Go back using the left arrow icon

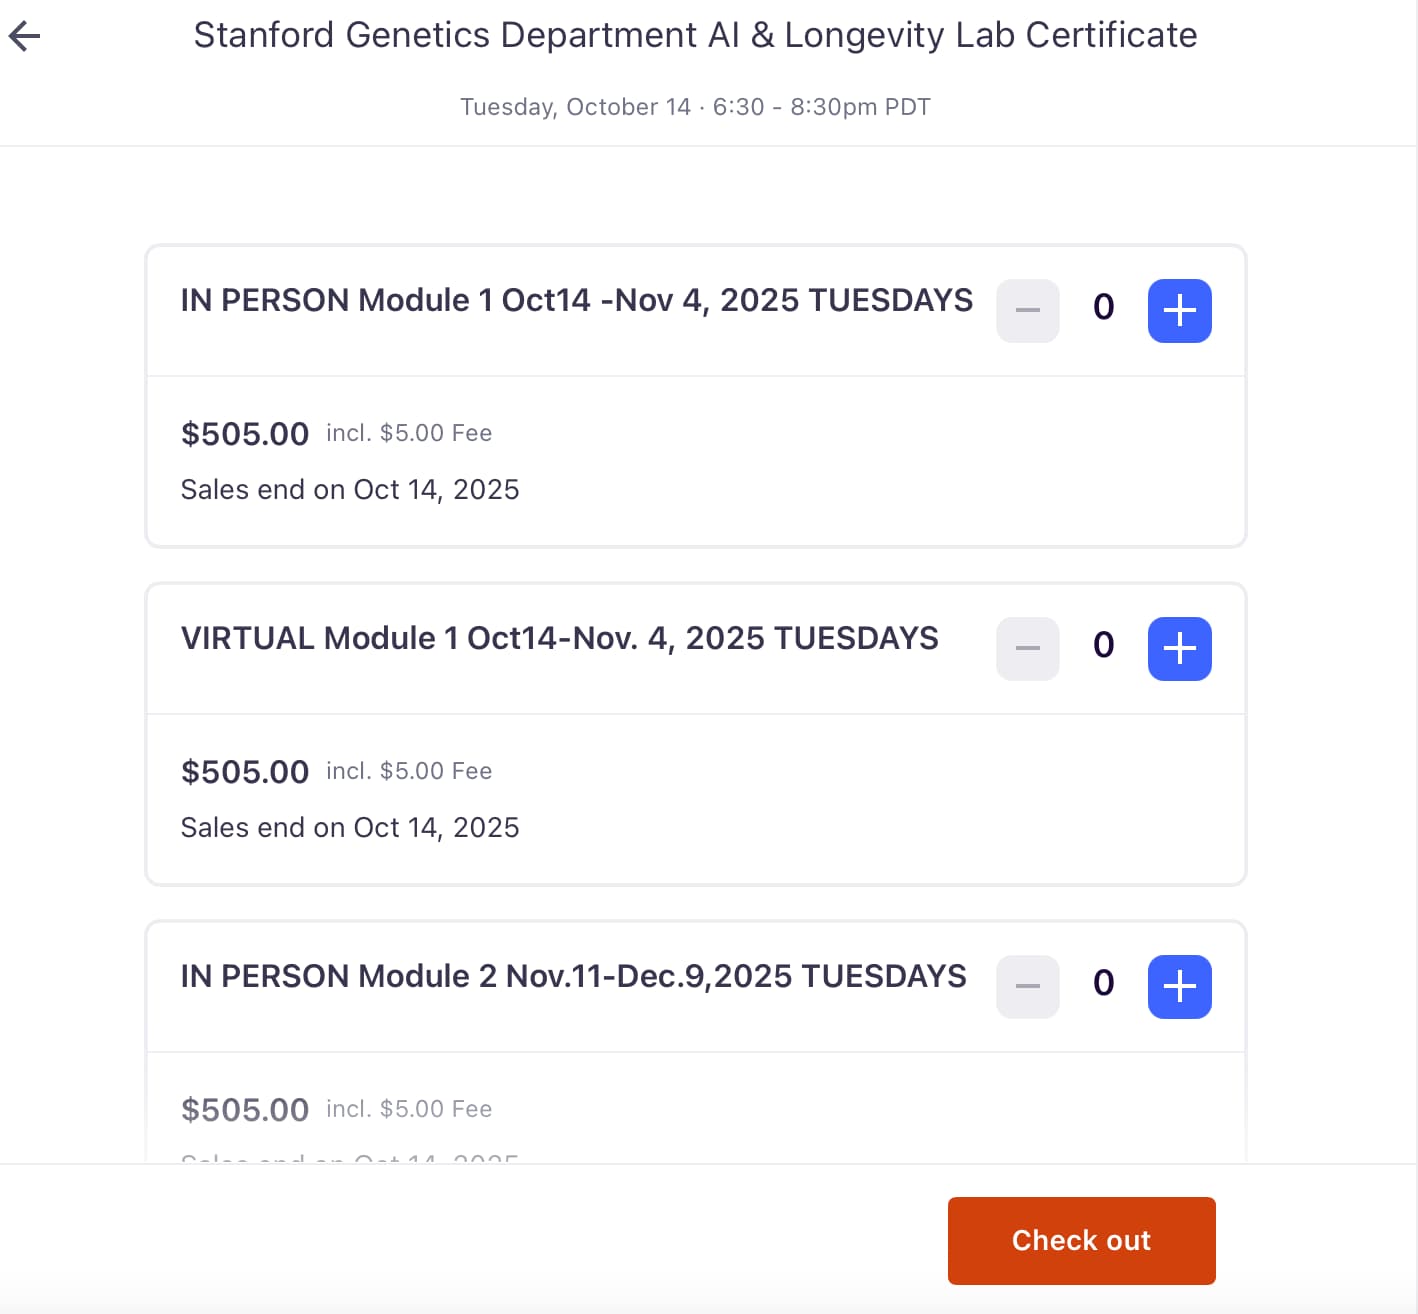[x=24, y=37]
